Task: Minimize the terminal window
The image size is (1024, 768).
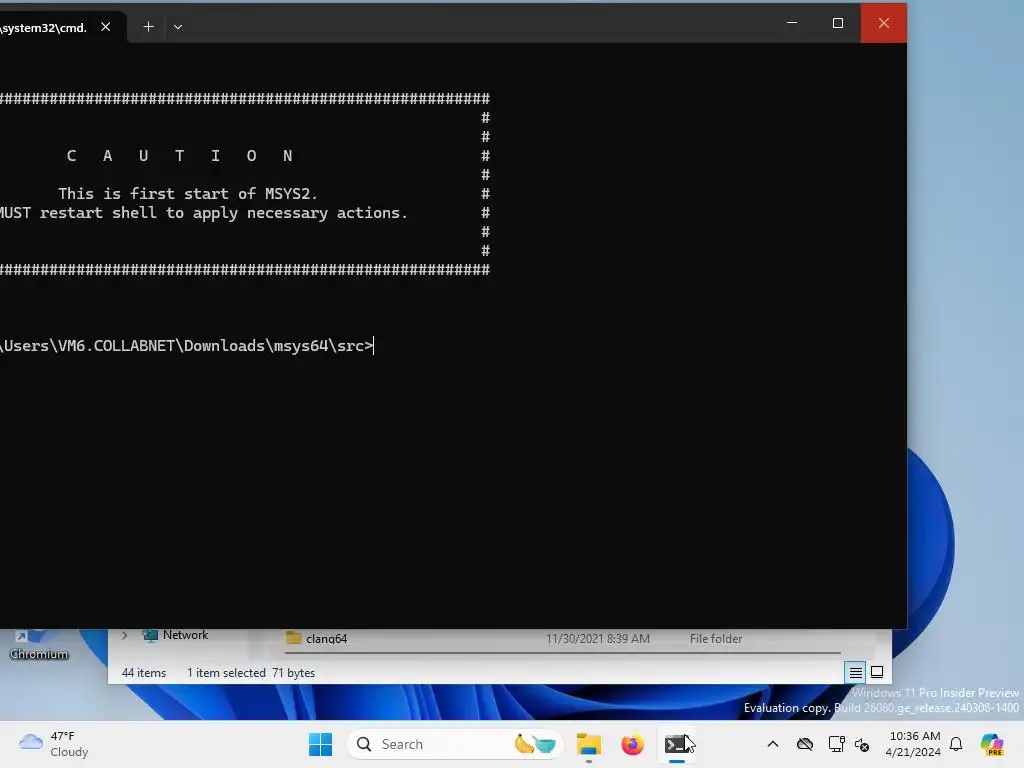Action: [792, 23]
